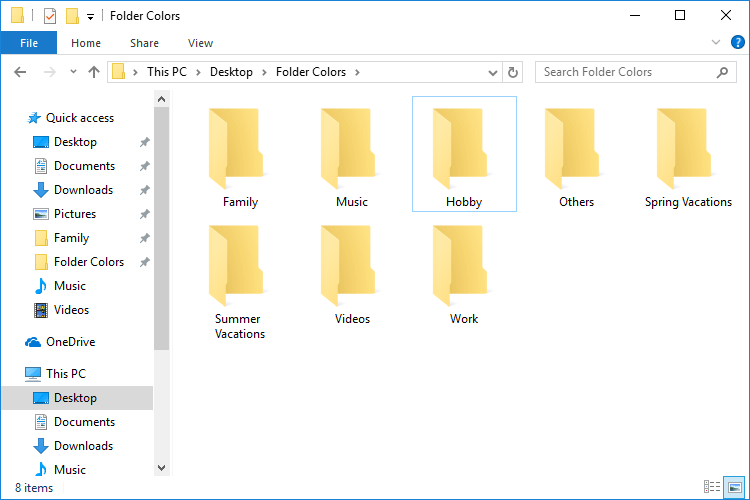Refresh the Folder Colors view
Screen dimensions: 750x500
point(513,72)
